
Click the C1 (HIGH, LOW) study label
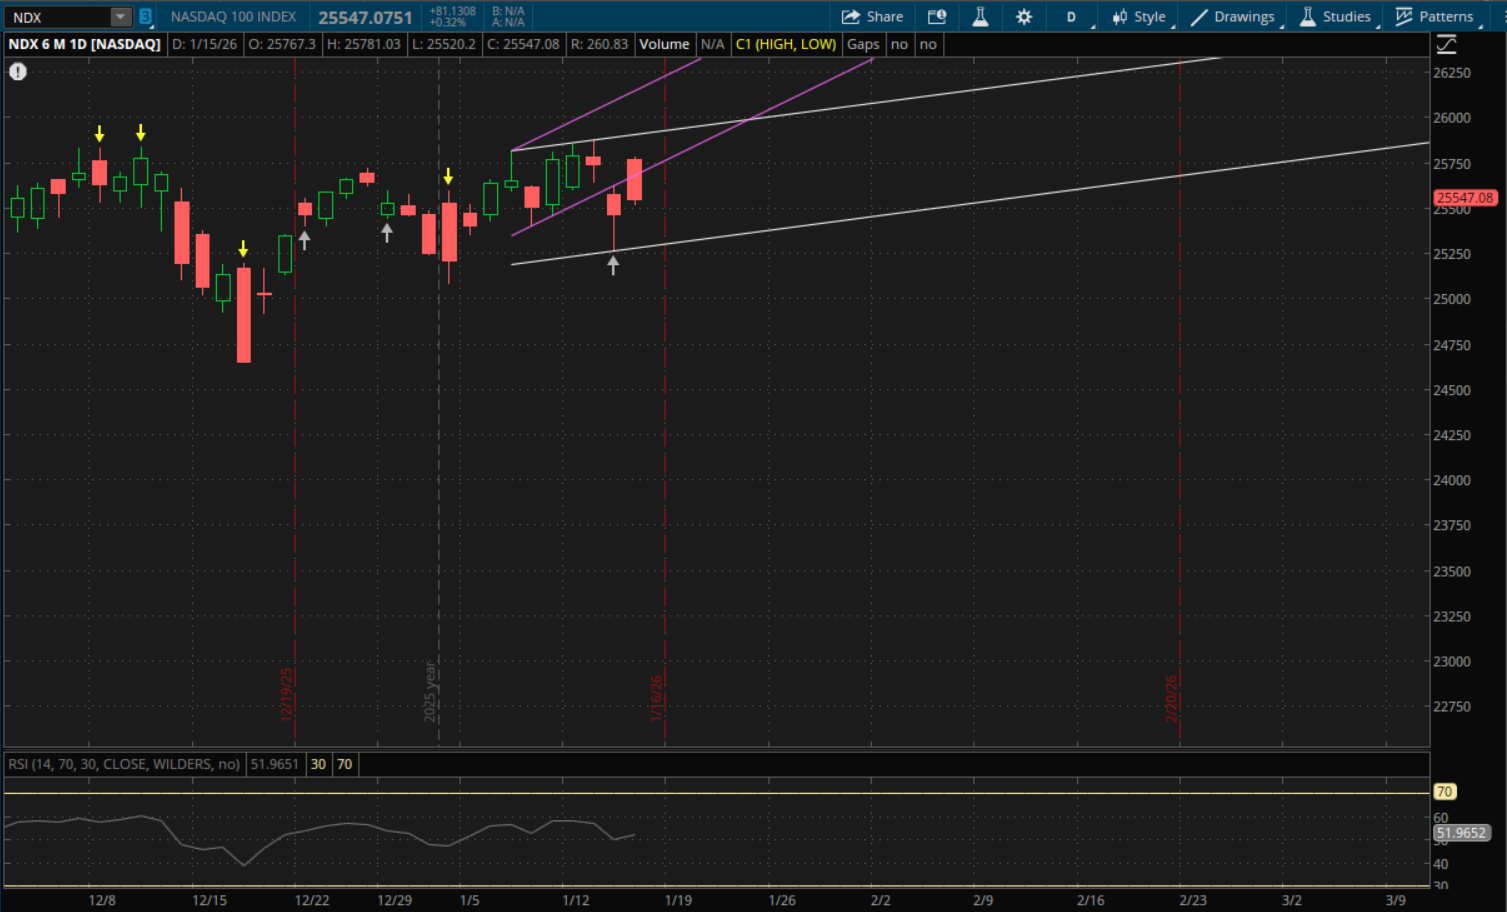pyautogui.click(x=785, y=44)
